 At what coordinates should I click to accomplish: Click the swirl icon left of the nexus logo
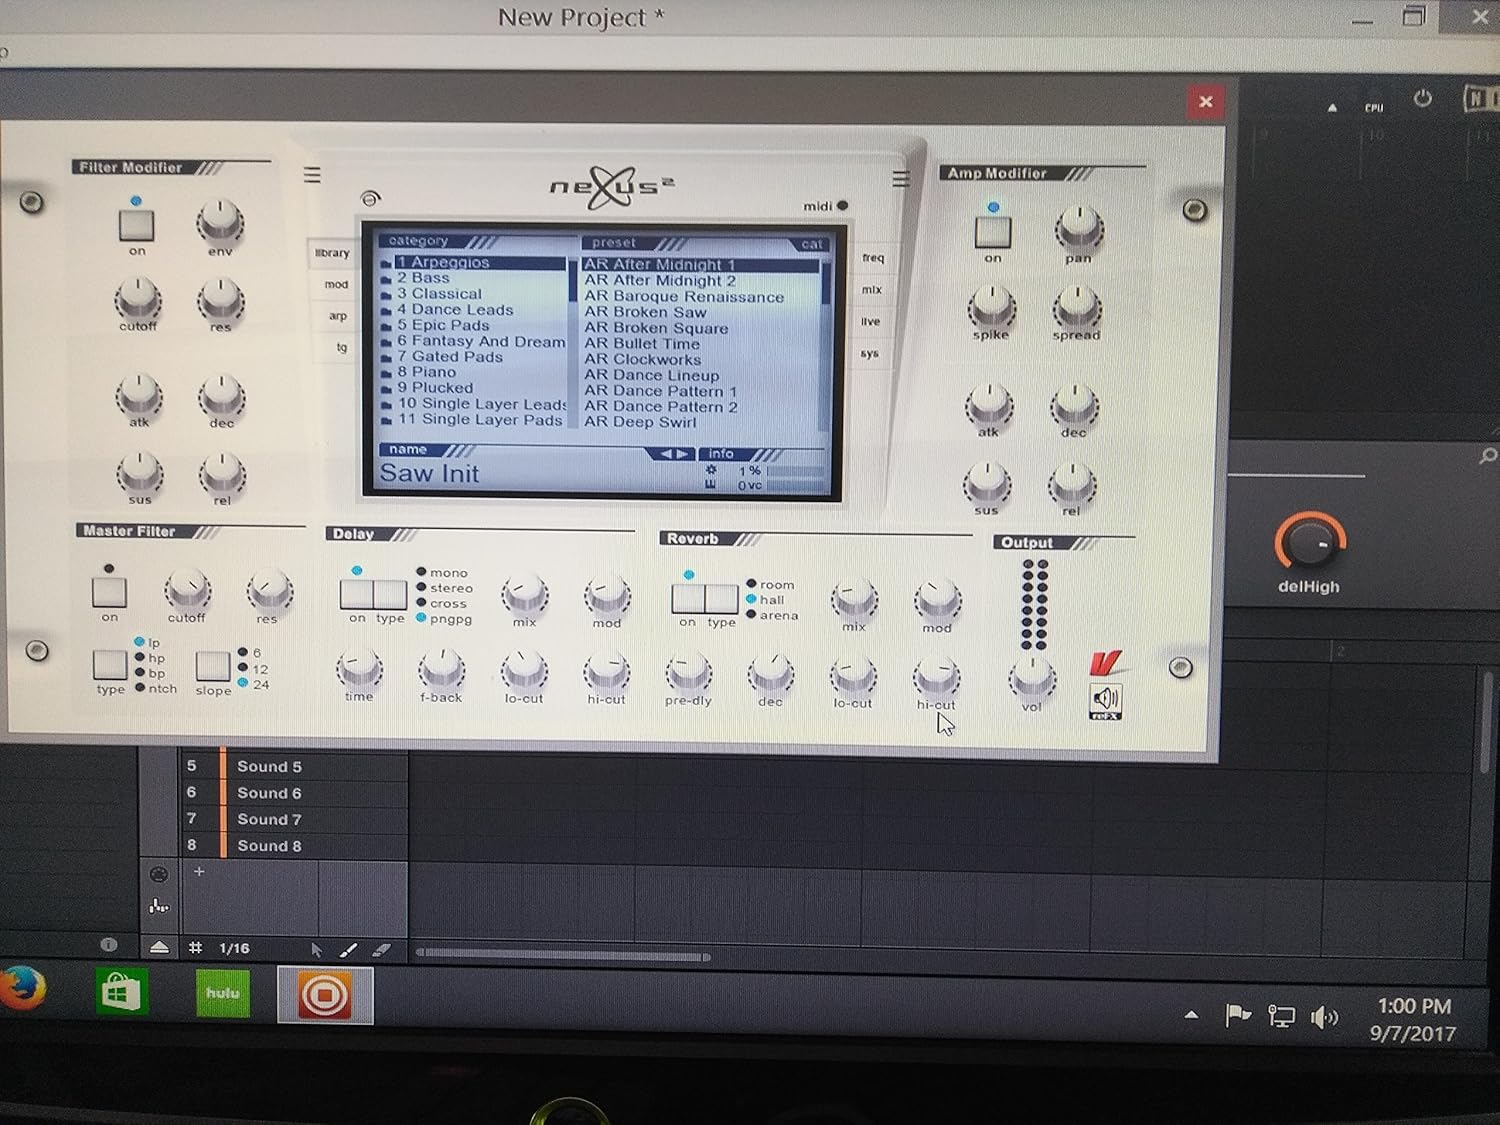click(370, 198)
